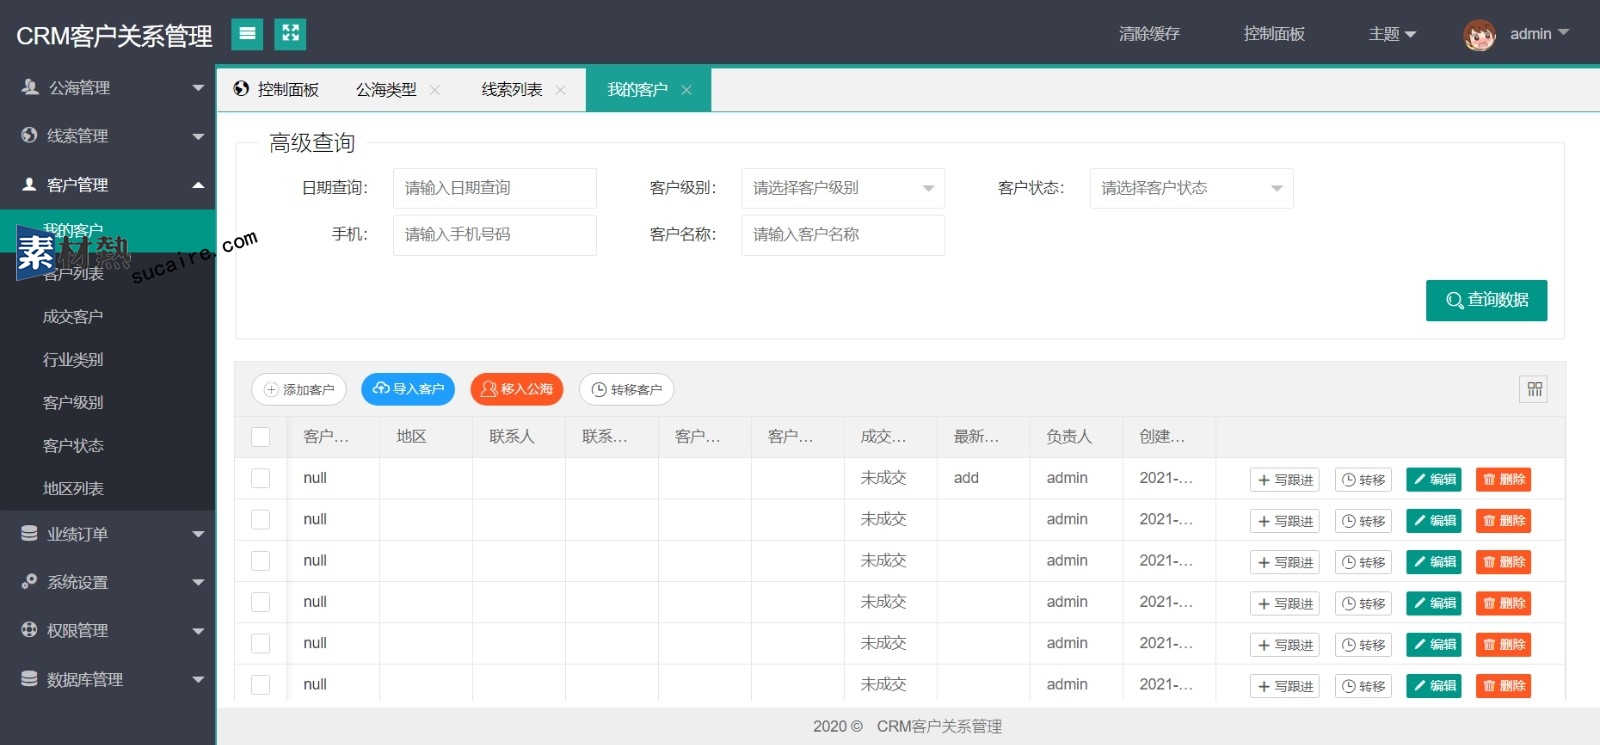Switch to the 公海类型 tab
The width and height of the screenshot is (1600, 745).
click(x=386, y=90)
